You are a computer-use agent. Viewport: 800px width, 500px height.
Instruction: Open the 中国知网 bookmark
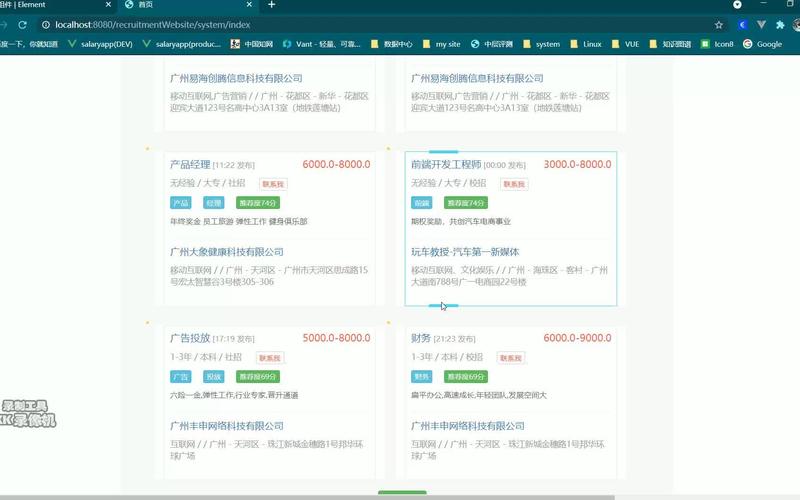[x=252, y=44]
